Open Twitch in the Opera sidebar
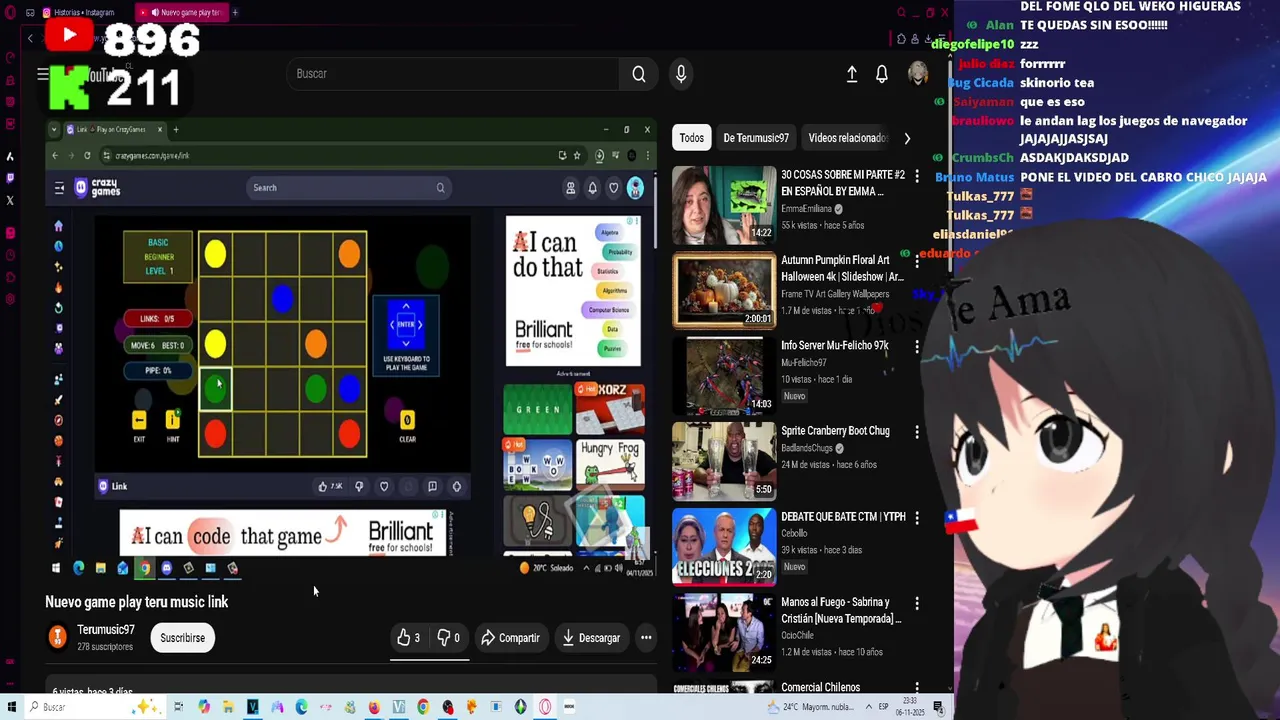 pos(10,178)
